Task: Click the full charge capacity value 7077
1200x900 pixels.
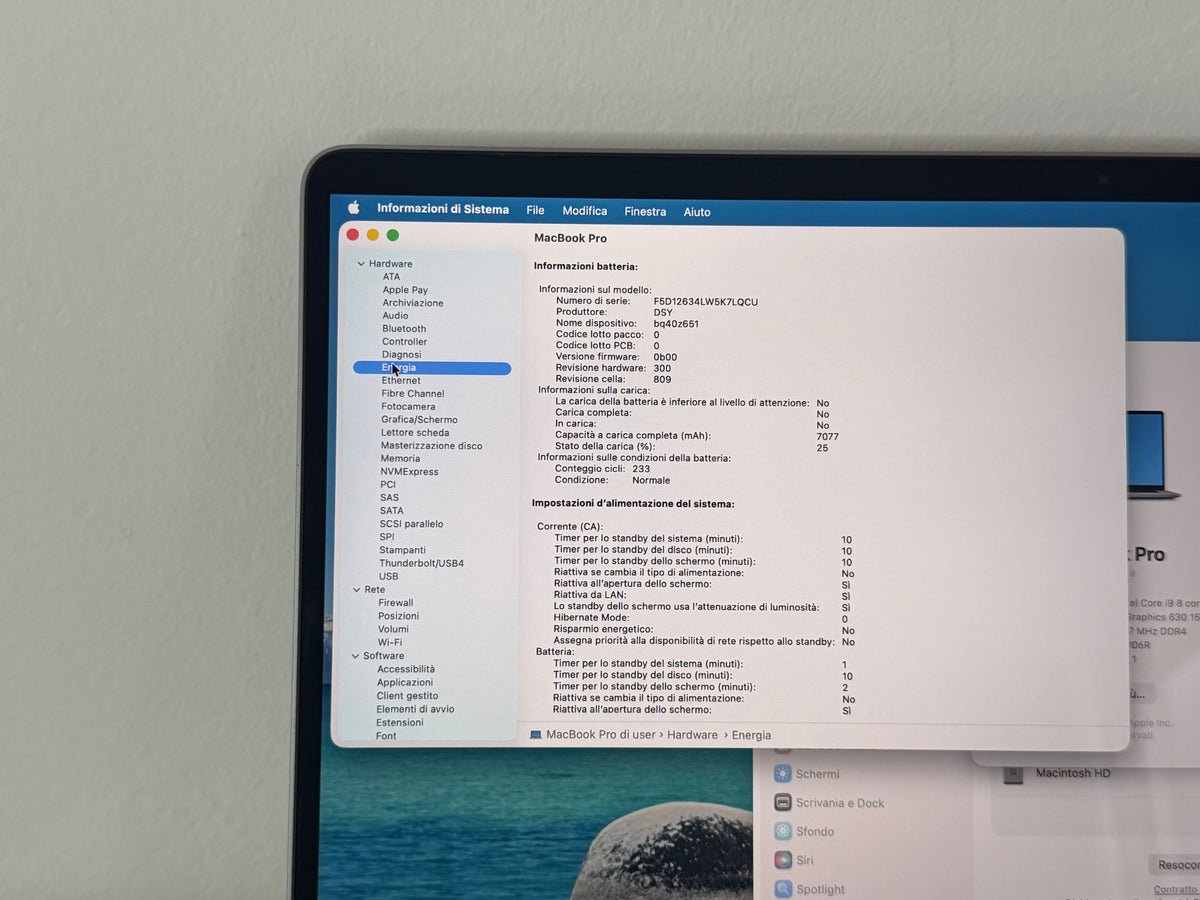Action: click(828, 437)
